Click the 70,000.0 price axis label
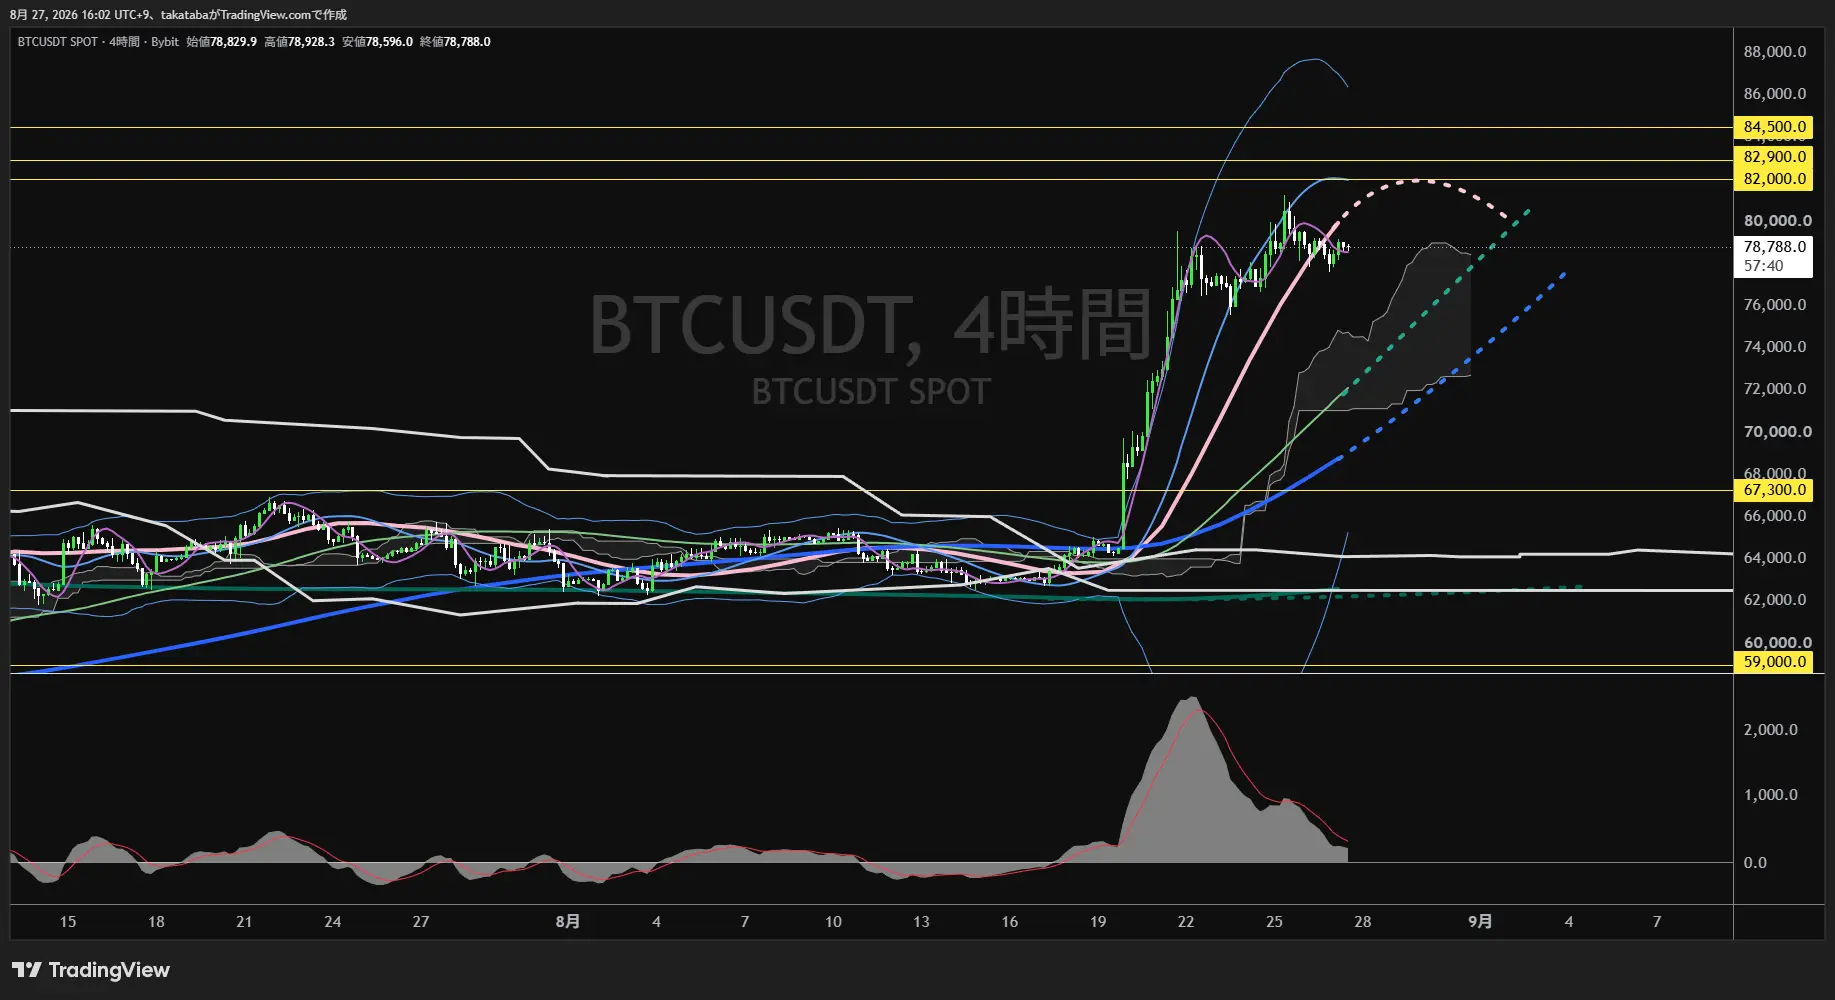Image resolution: width=1835 pixels, height=1000 pixels. tap(1777, 432)
